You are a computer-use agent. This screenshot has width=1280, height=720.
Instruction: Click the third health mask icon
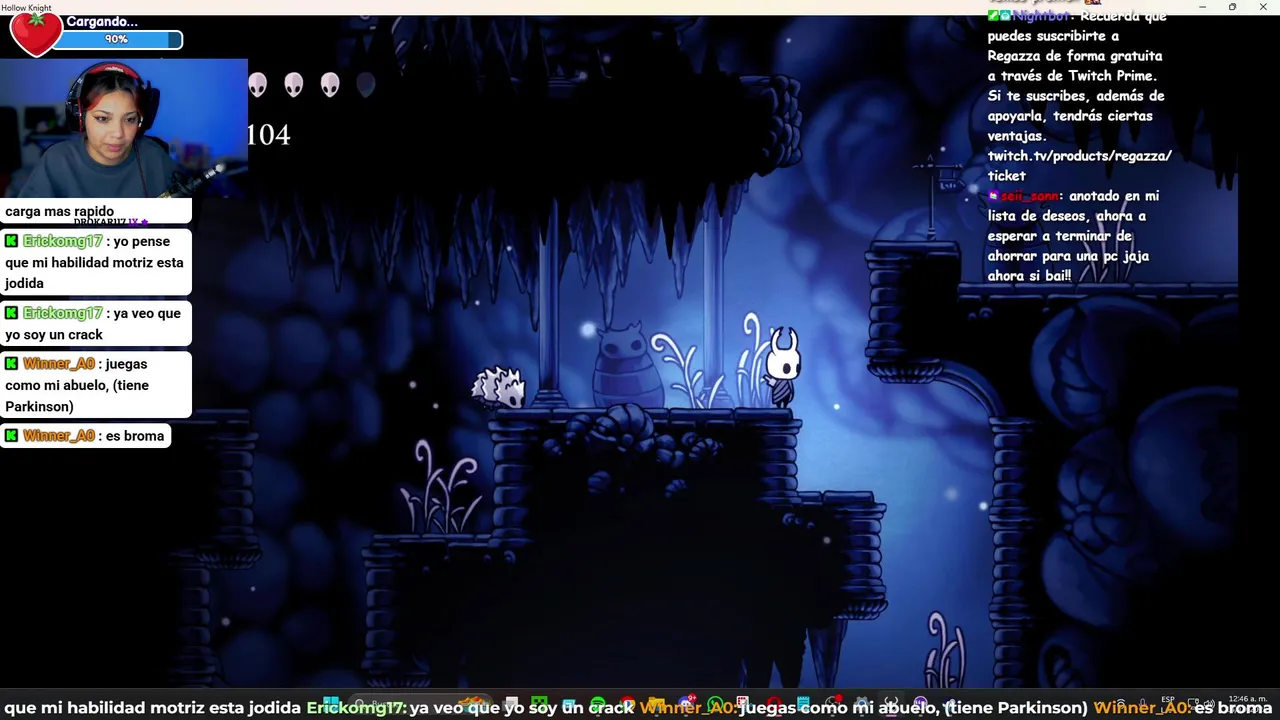[x=329, y=85]
